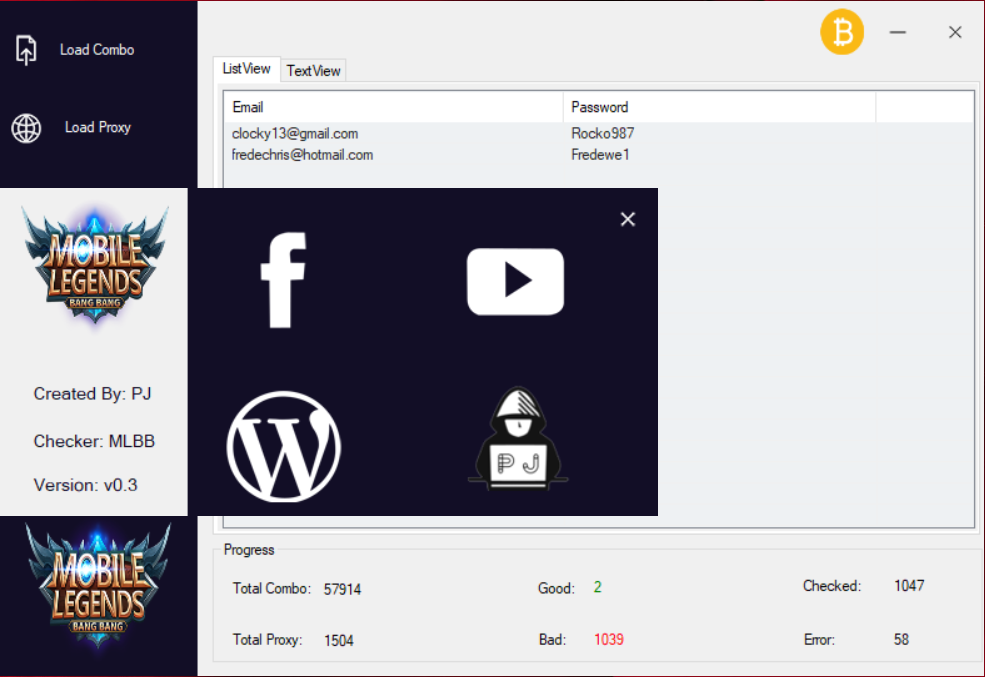Click Mobile Legends logo at sidebar bottom
The width and height of the screenshot is (985, 677).
click(97, 586)
